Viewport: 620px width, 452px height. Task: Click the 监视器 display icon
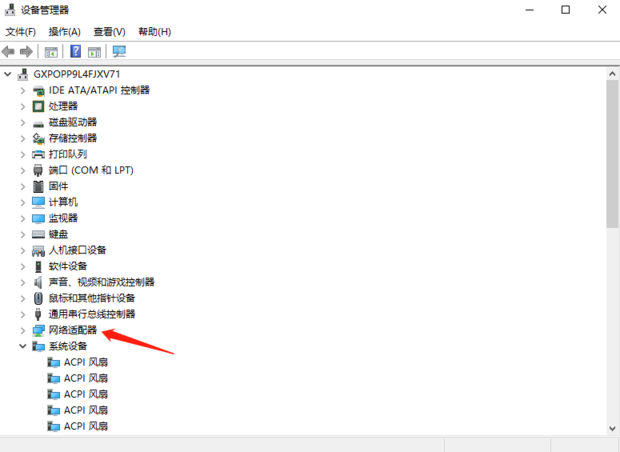click(38, 219)
